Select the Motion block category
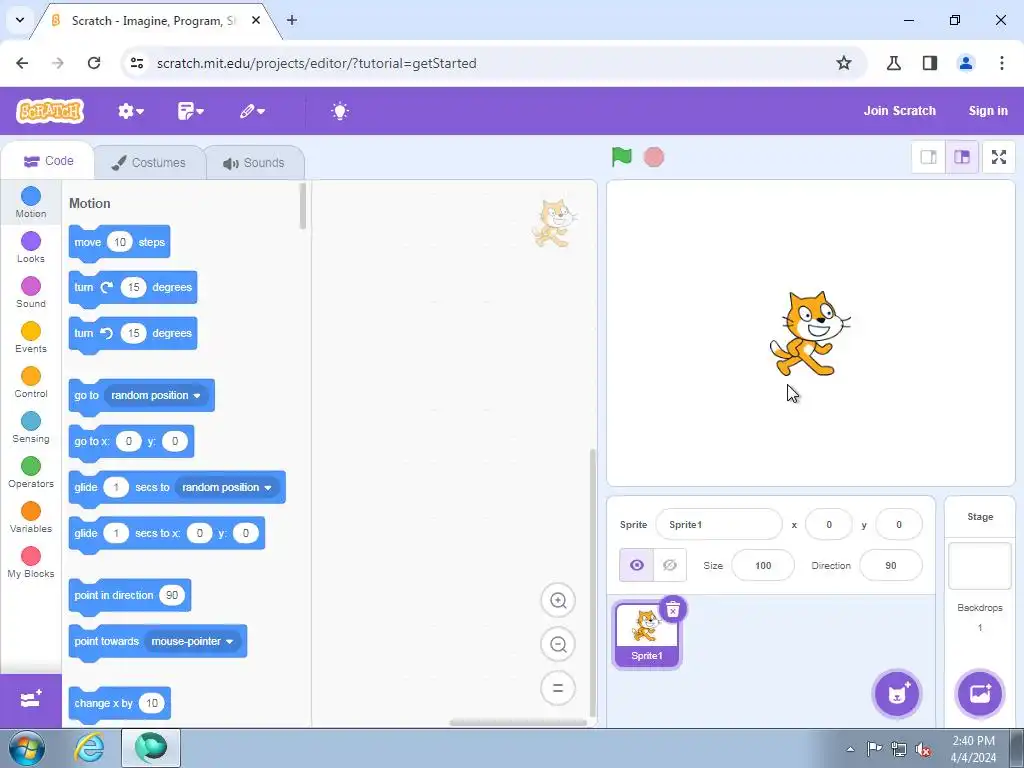 (x=31, y=202)
